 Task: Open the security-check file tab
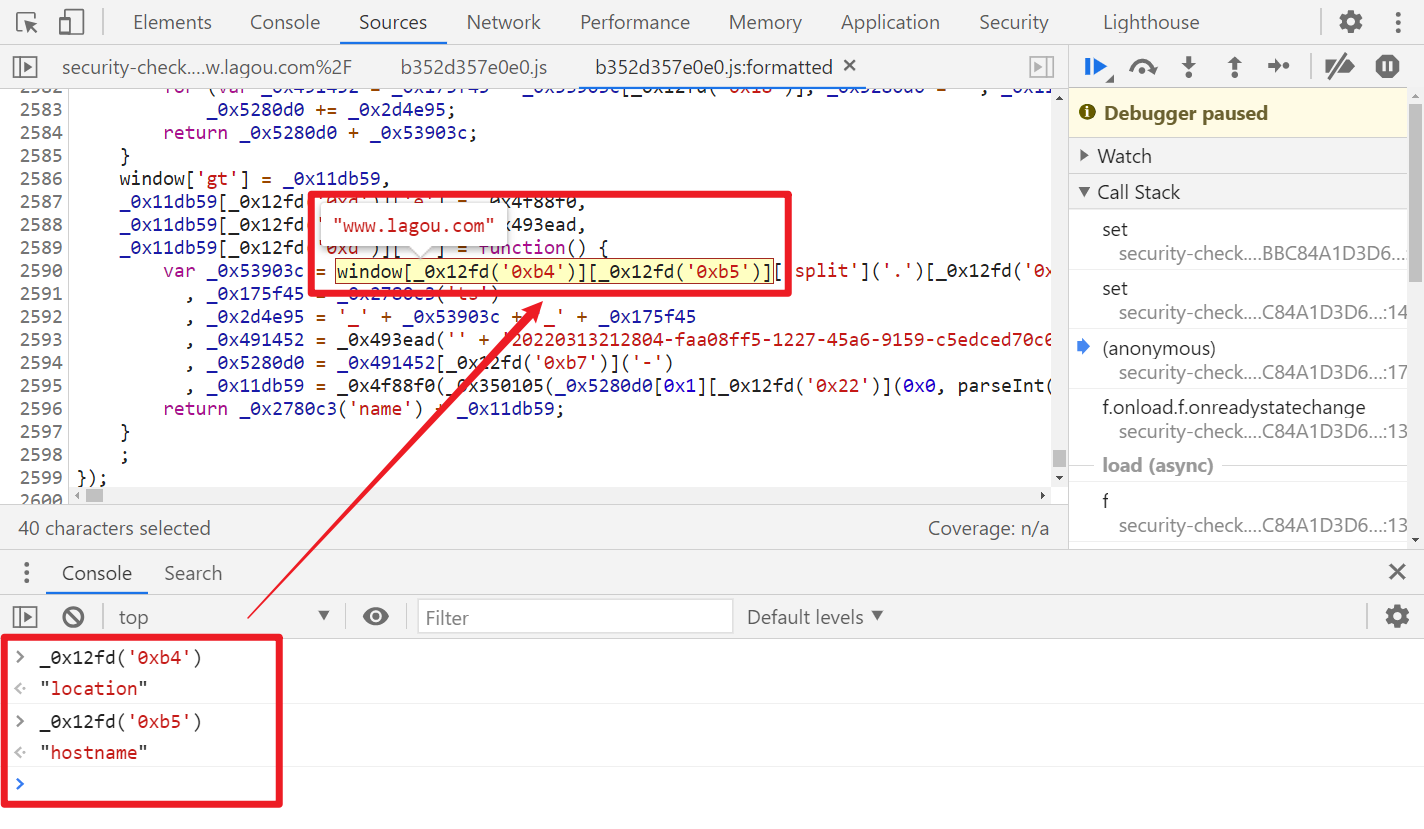pos(207,67)
